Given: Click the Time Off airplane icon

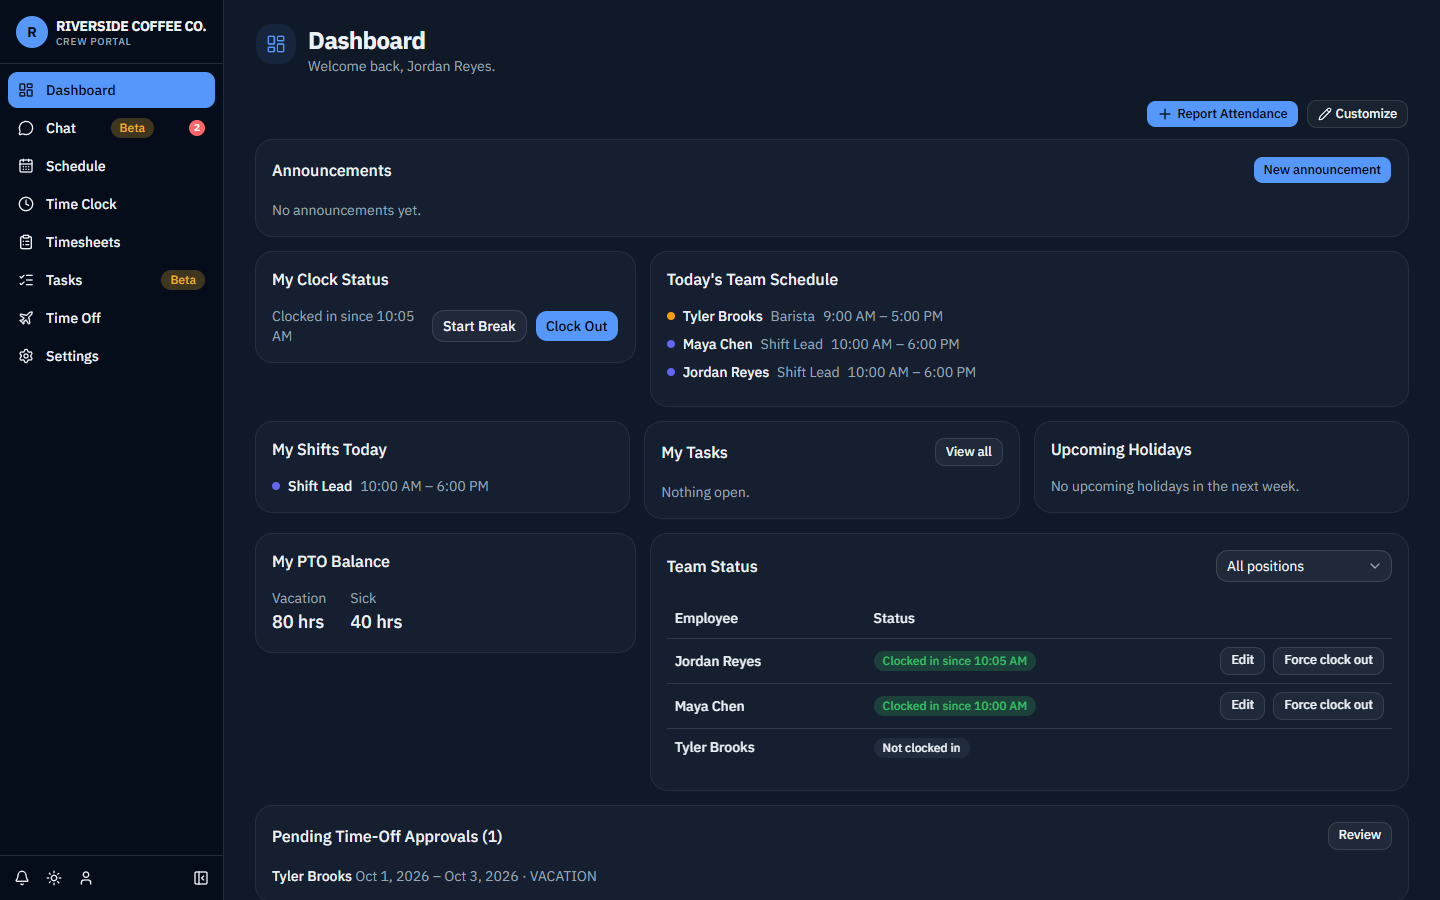Looking at the screenshot, I should pyautogui.click(x=26, y=318).
